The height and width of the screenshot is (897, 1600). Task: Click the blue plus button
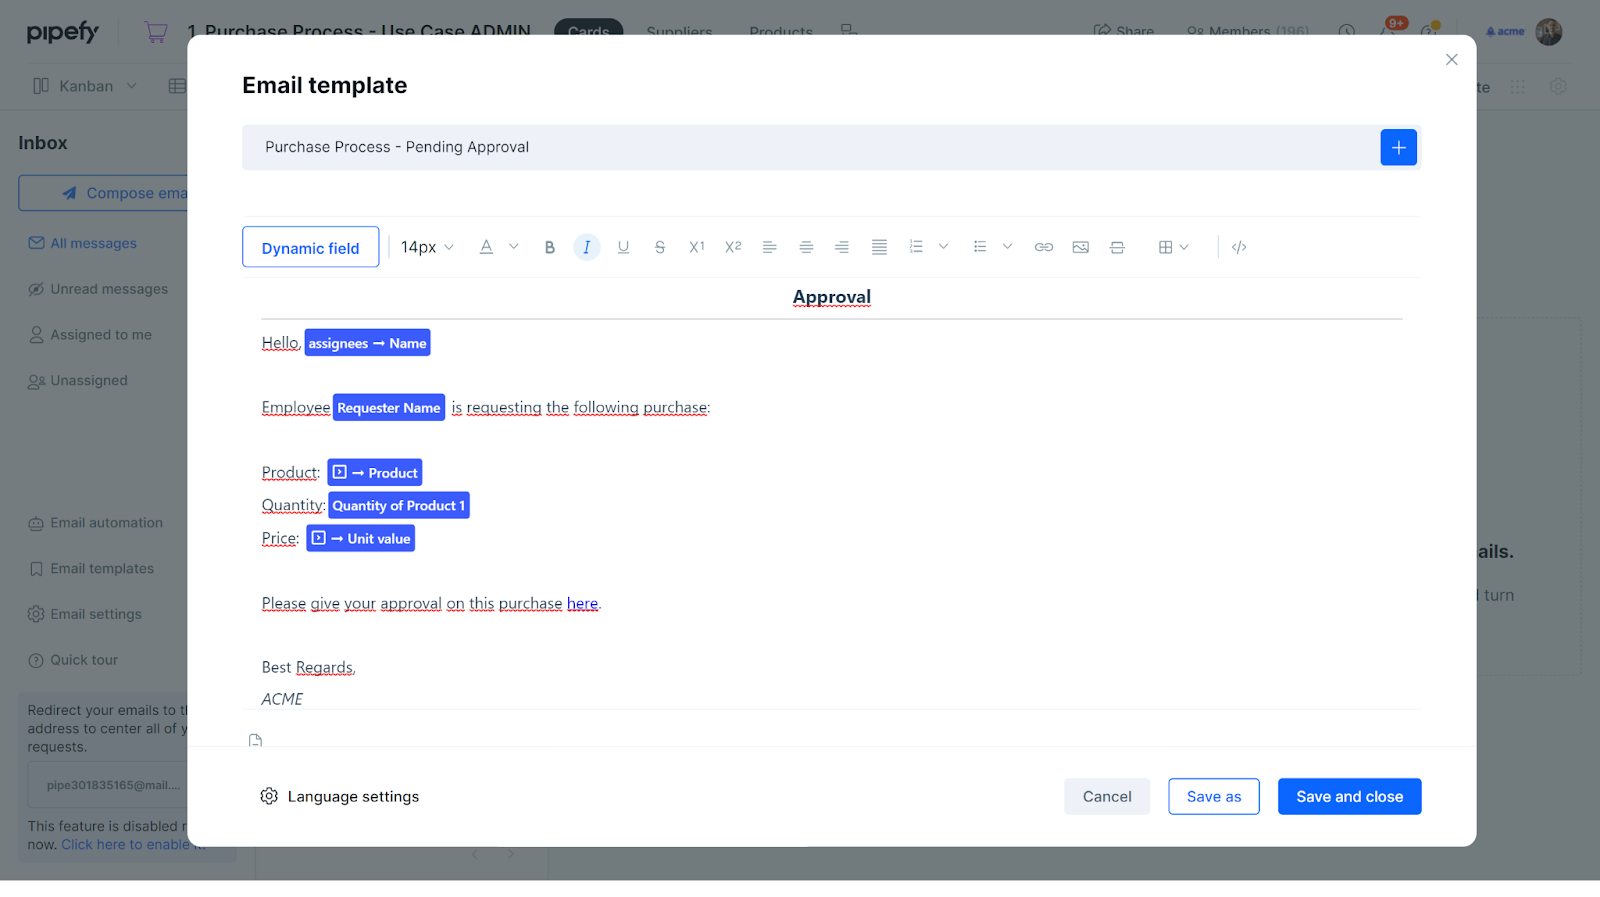tap(1398, 147)
